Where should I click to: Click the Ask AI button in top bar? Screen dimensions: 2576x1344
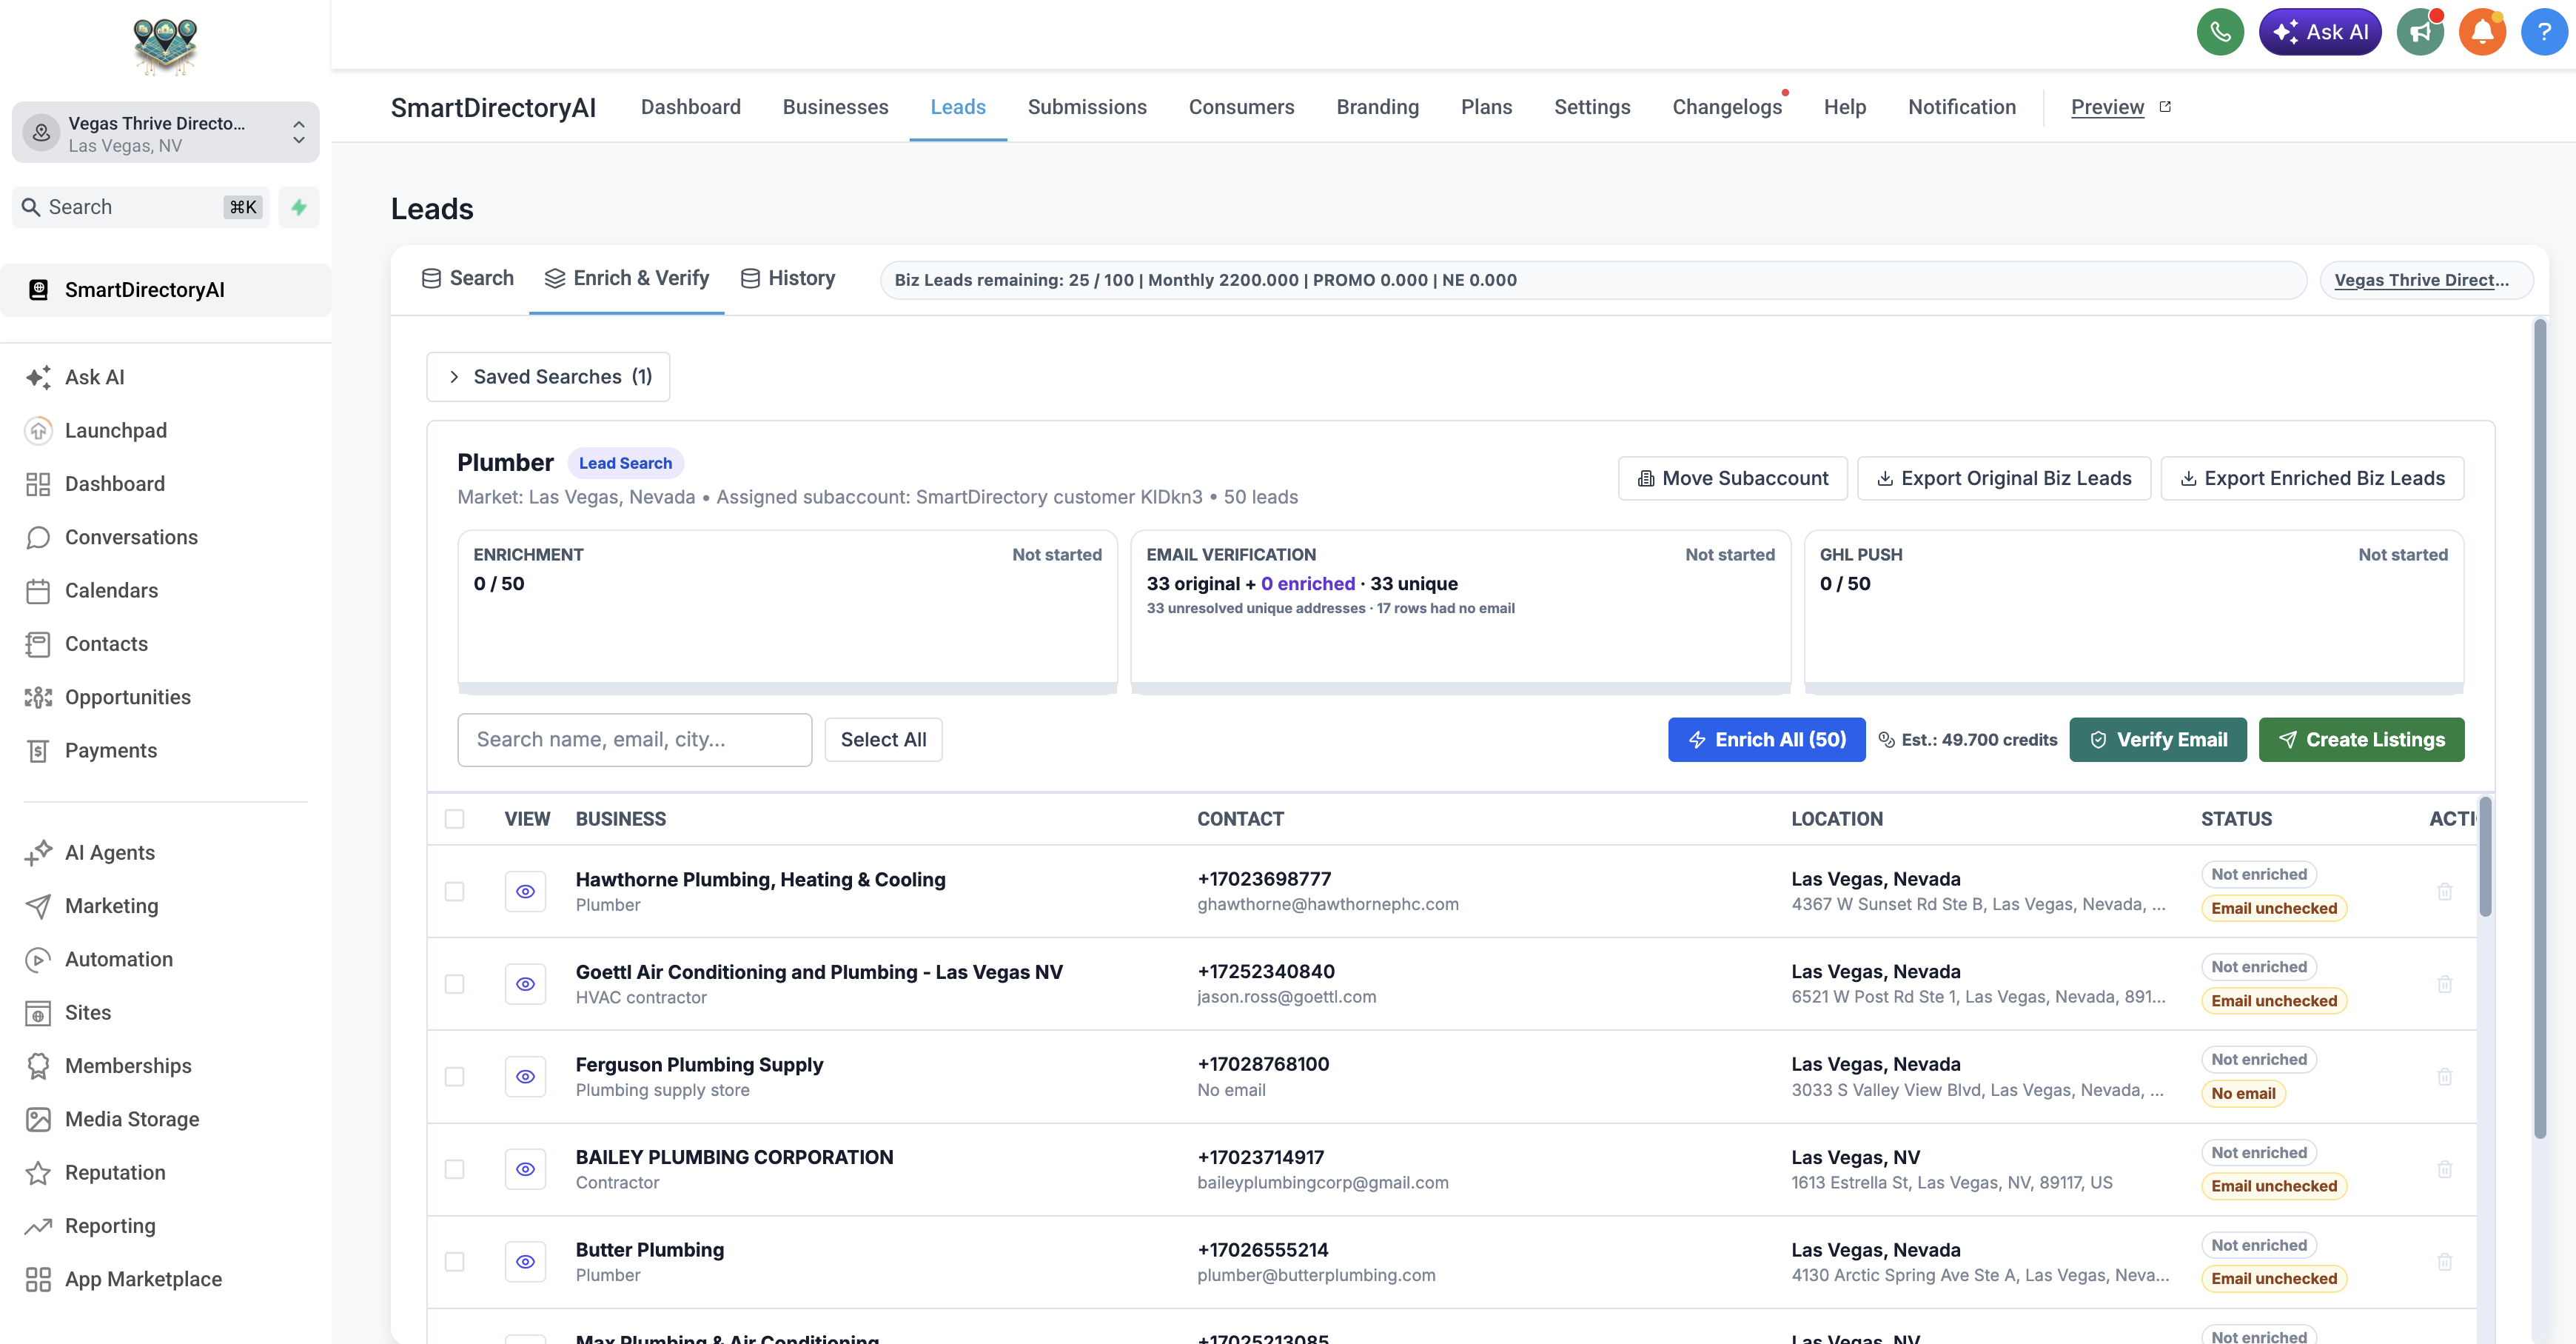pos(2320,32)
